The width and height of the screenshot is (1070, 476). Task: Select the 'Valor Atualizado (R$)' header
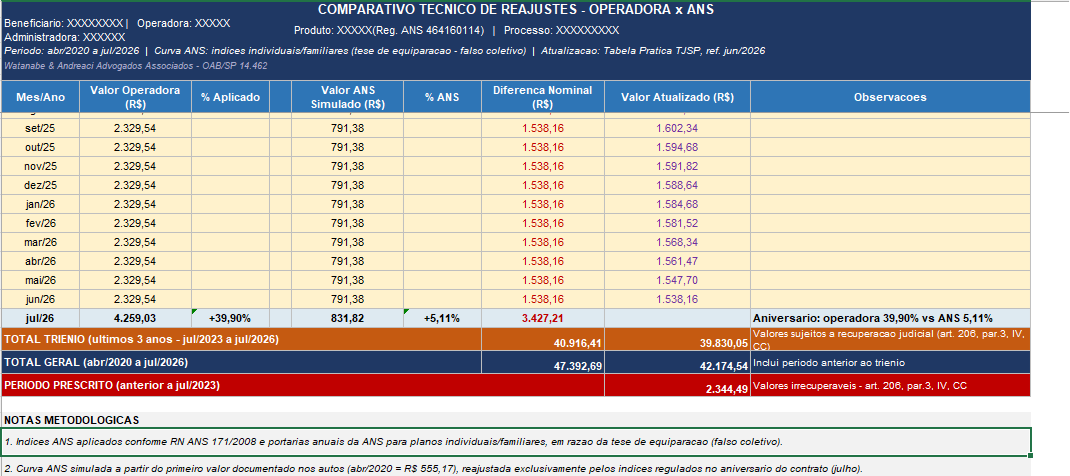677,97
